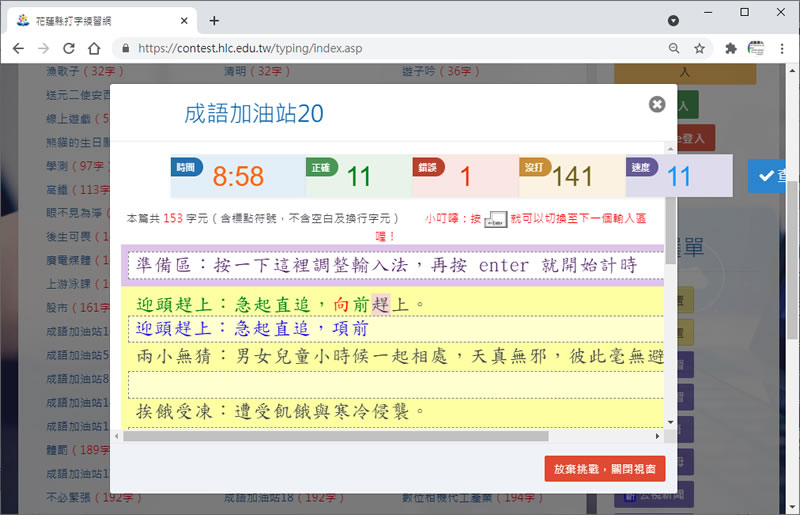Open Chrome's three-dot menu
Image resolution: width=800 pixels, height=515 pixels.
pyautogui.click(x=783, y=48)
